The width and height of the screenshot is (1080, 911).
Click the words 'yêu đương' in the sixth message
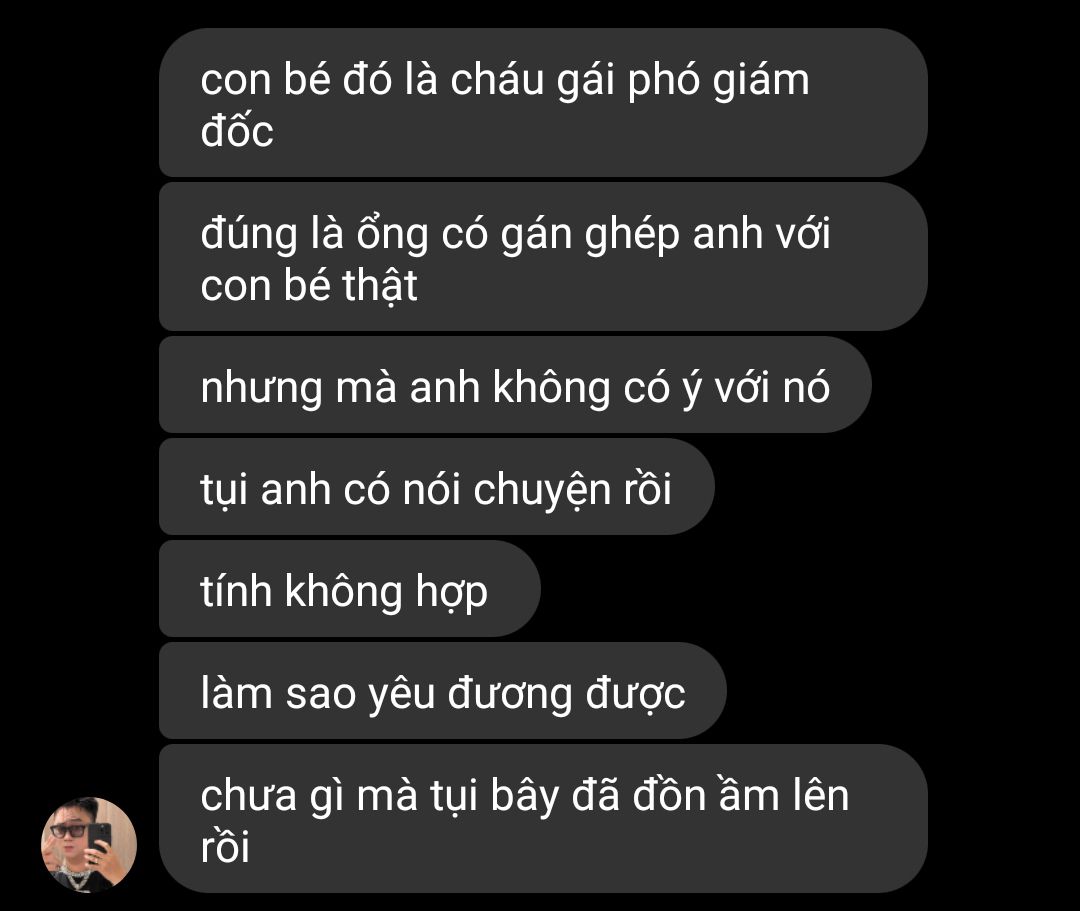470,693
